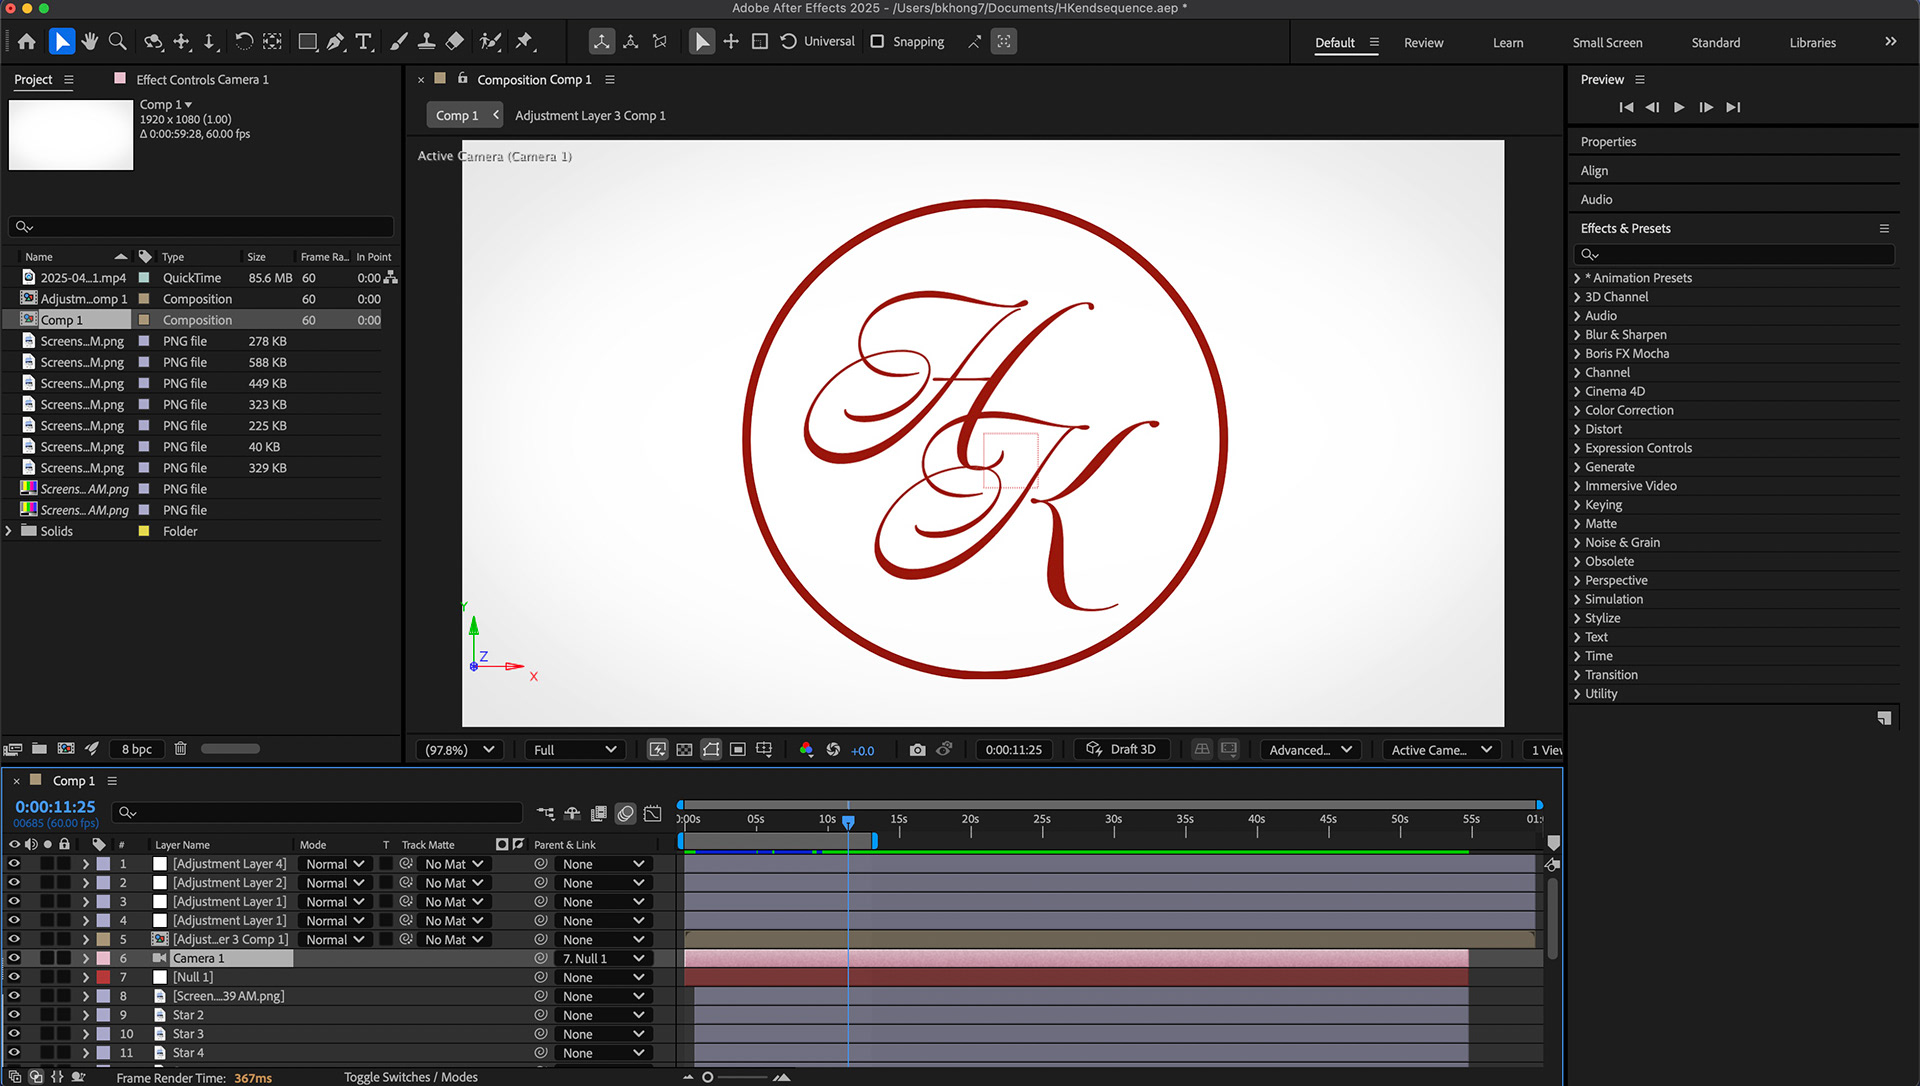The width and height of the screenshot is (1920, 1086).
Task: Select the Puppet Pin tool
Action: point(523,41)
